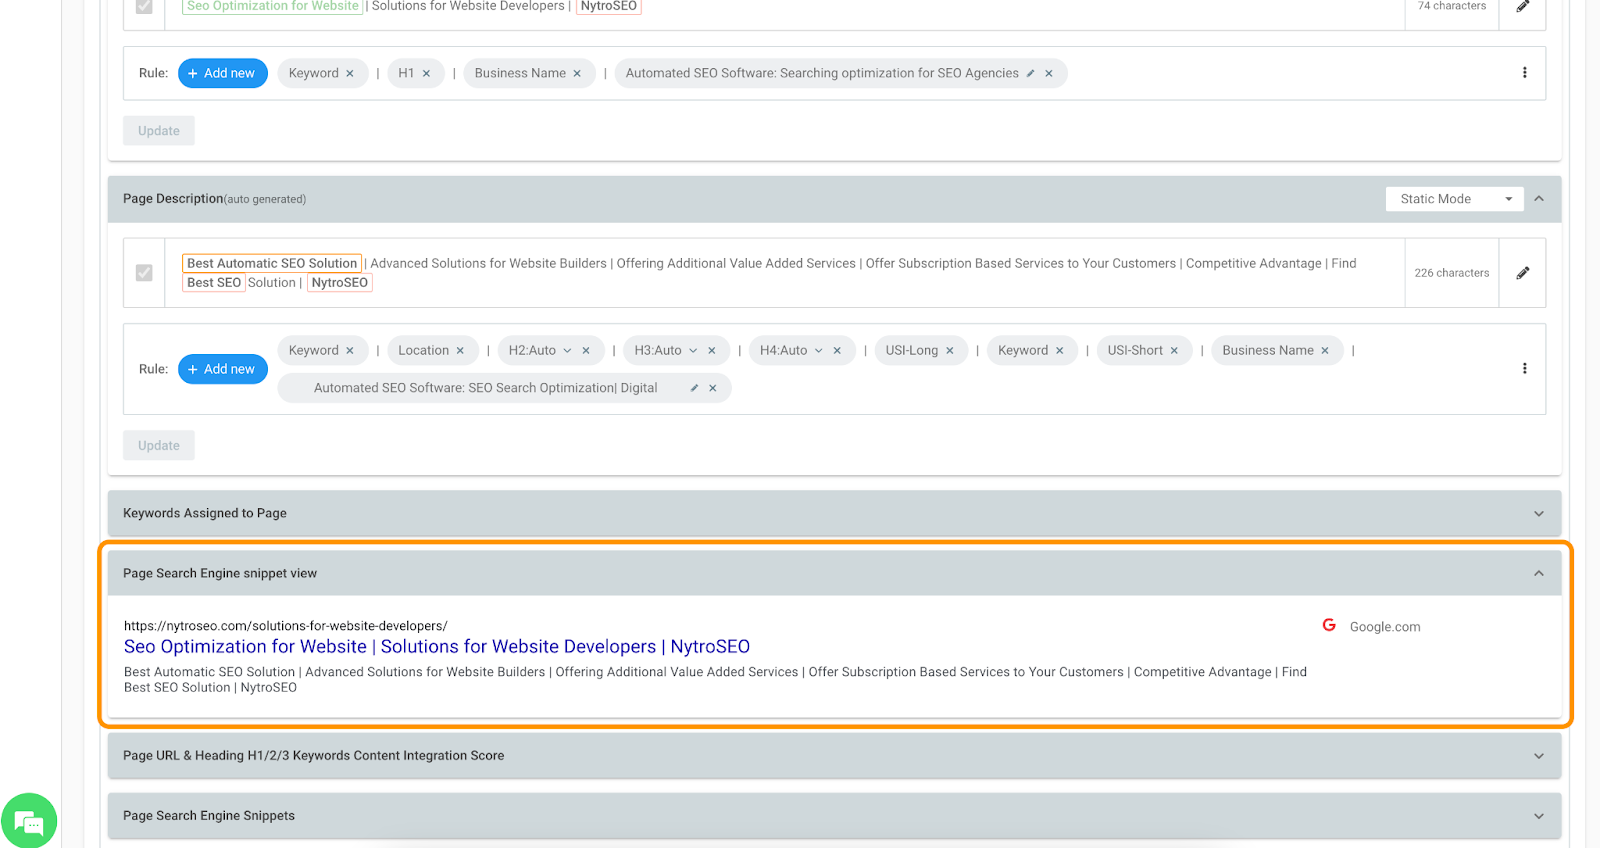Remove second Keyword chip after USI-Long
Image resolution: width=1600 pixels, height=848 pixels.
(1060, 350)
